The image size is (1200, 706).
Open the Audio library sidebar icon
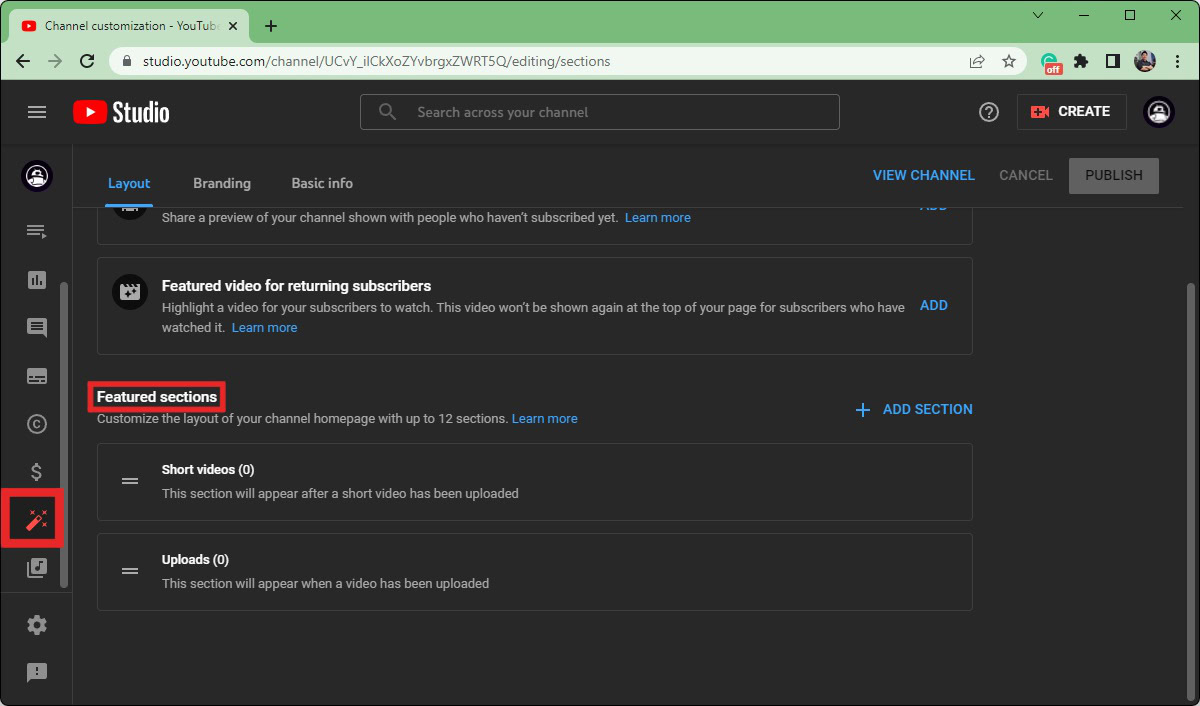[x=37, y=568]
